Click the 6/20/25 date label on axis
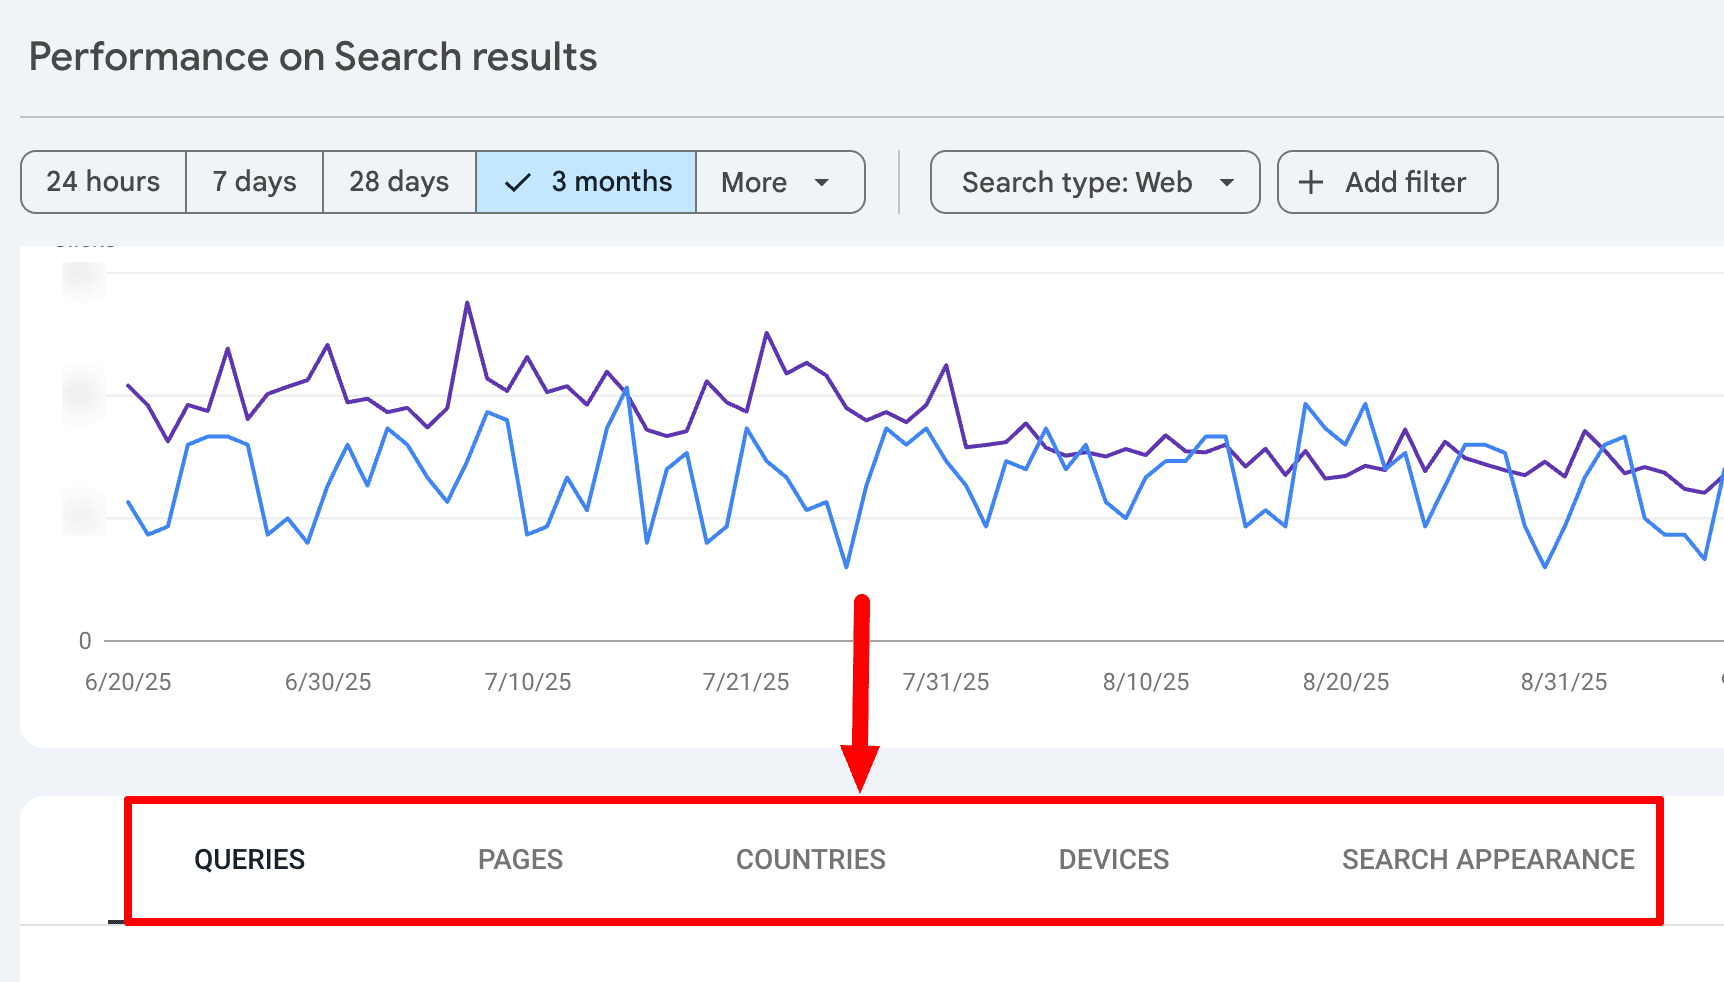Screen dimensions: 1724x982 coord(128,682)
